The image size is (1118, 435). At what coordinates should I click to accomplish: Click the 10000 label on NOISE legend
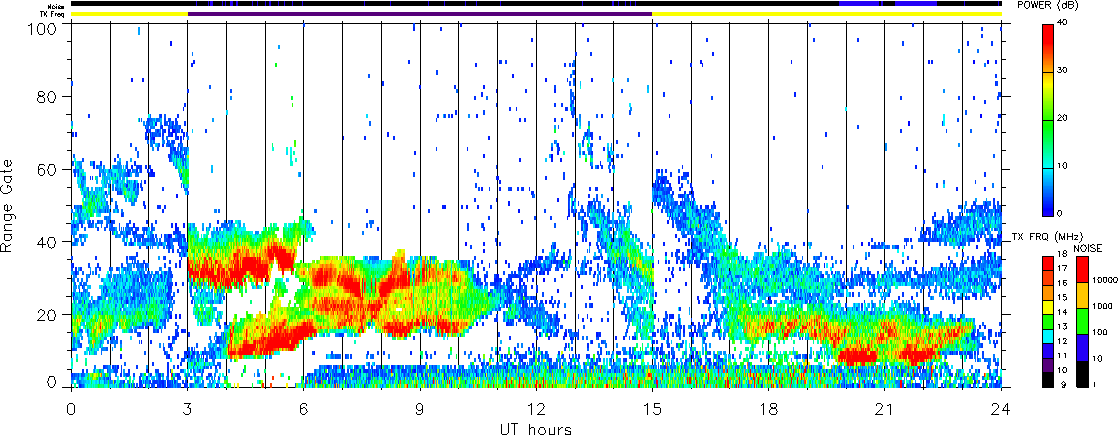point(1105,280)
